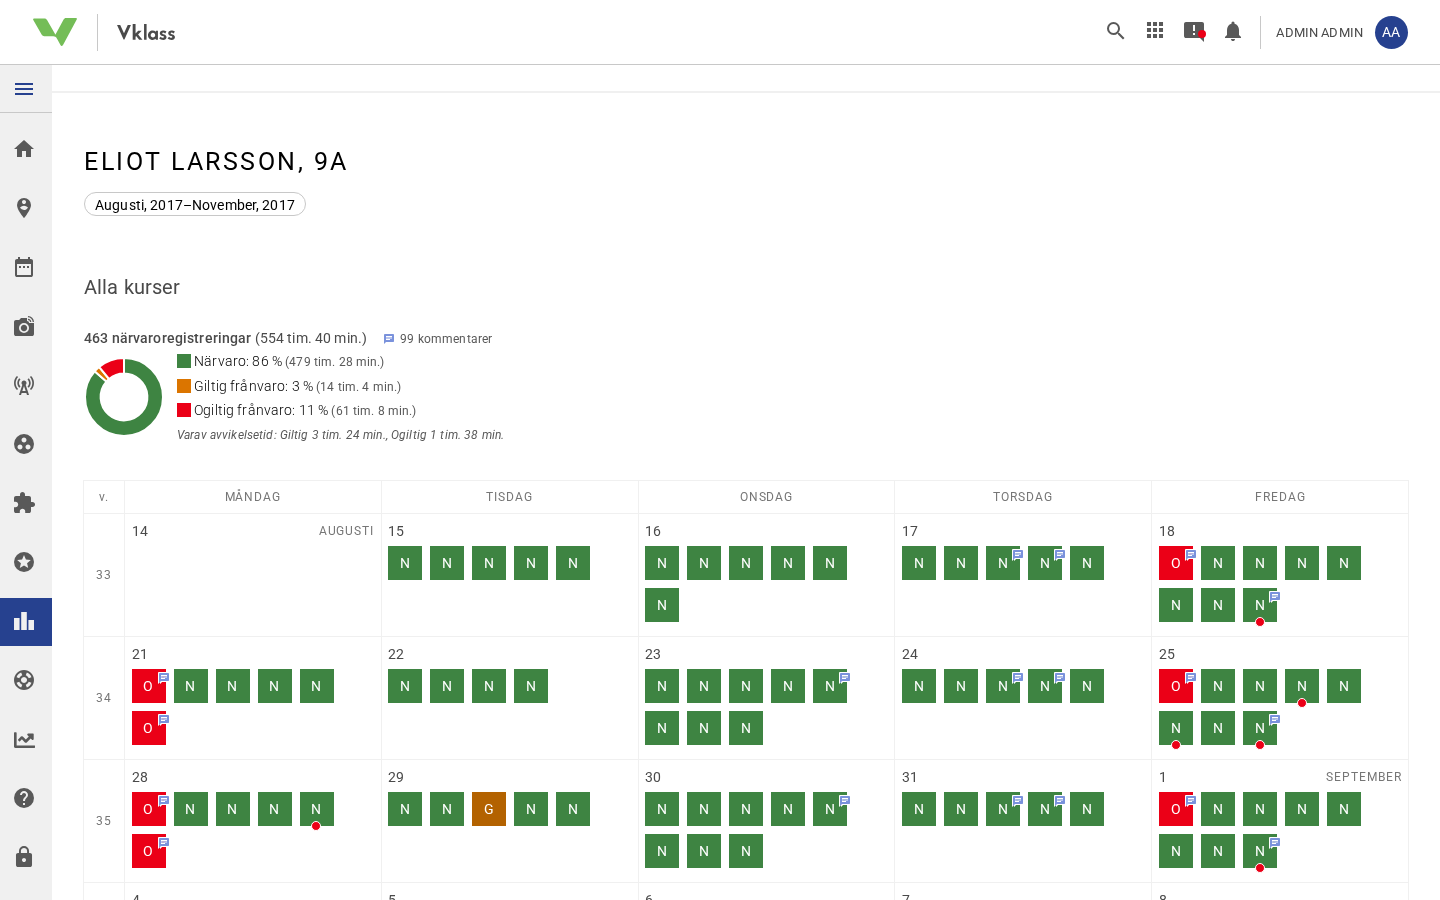1440x900 pixels.
Task: Click the MÅNDAG column header
Action: pyautogui.click(x=253, y=497)
